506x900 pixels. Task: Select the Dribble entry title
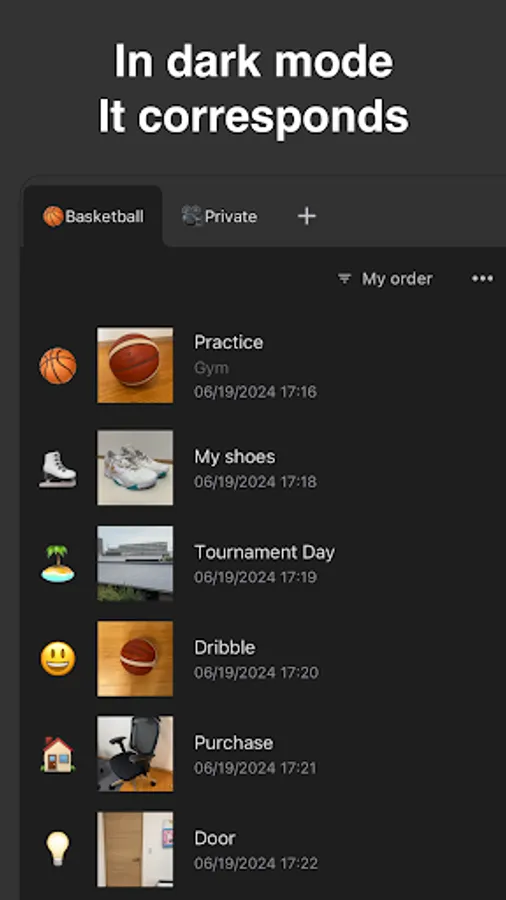click(225, 647)
